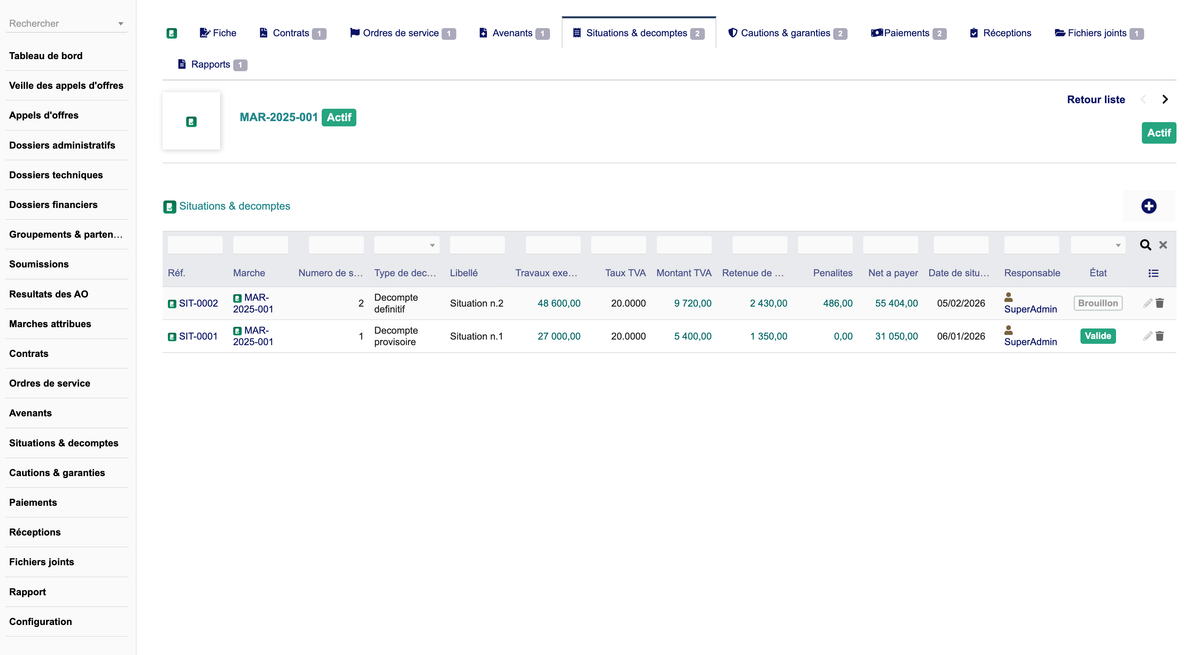Open Rapport in sidebar menu
The height and width of the screenshot is (655, 1200).
click(x=28, y=592)
